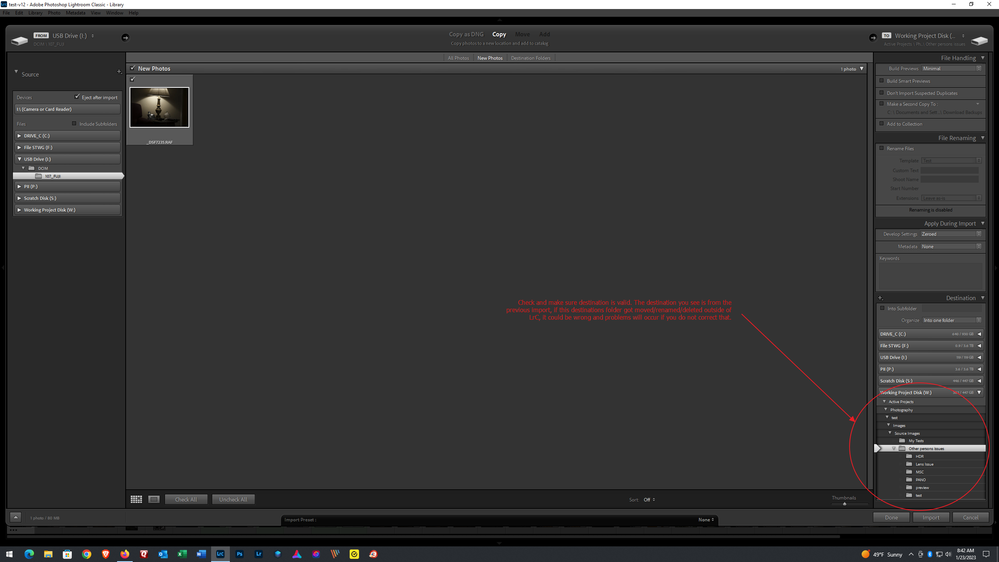The width and height of the screenshot is (999, 562).
Task: Open Microsoft Store from taskbar
Action: click(x=67, y=554)
